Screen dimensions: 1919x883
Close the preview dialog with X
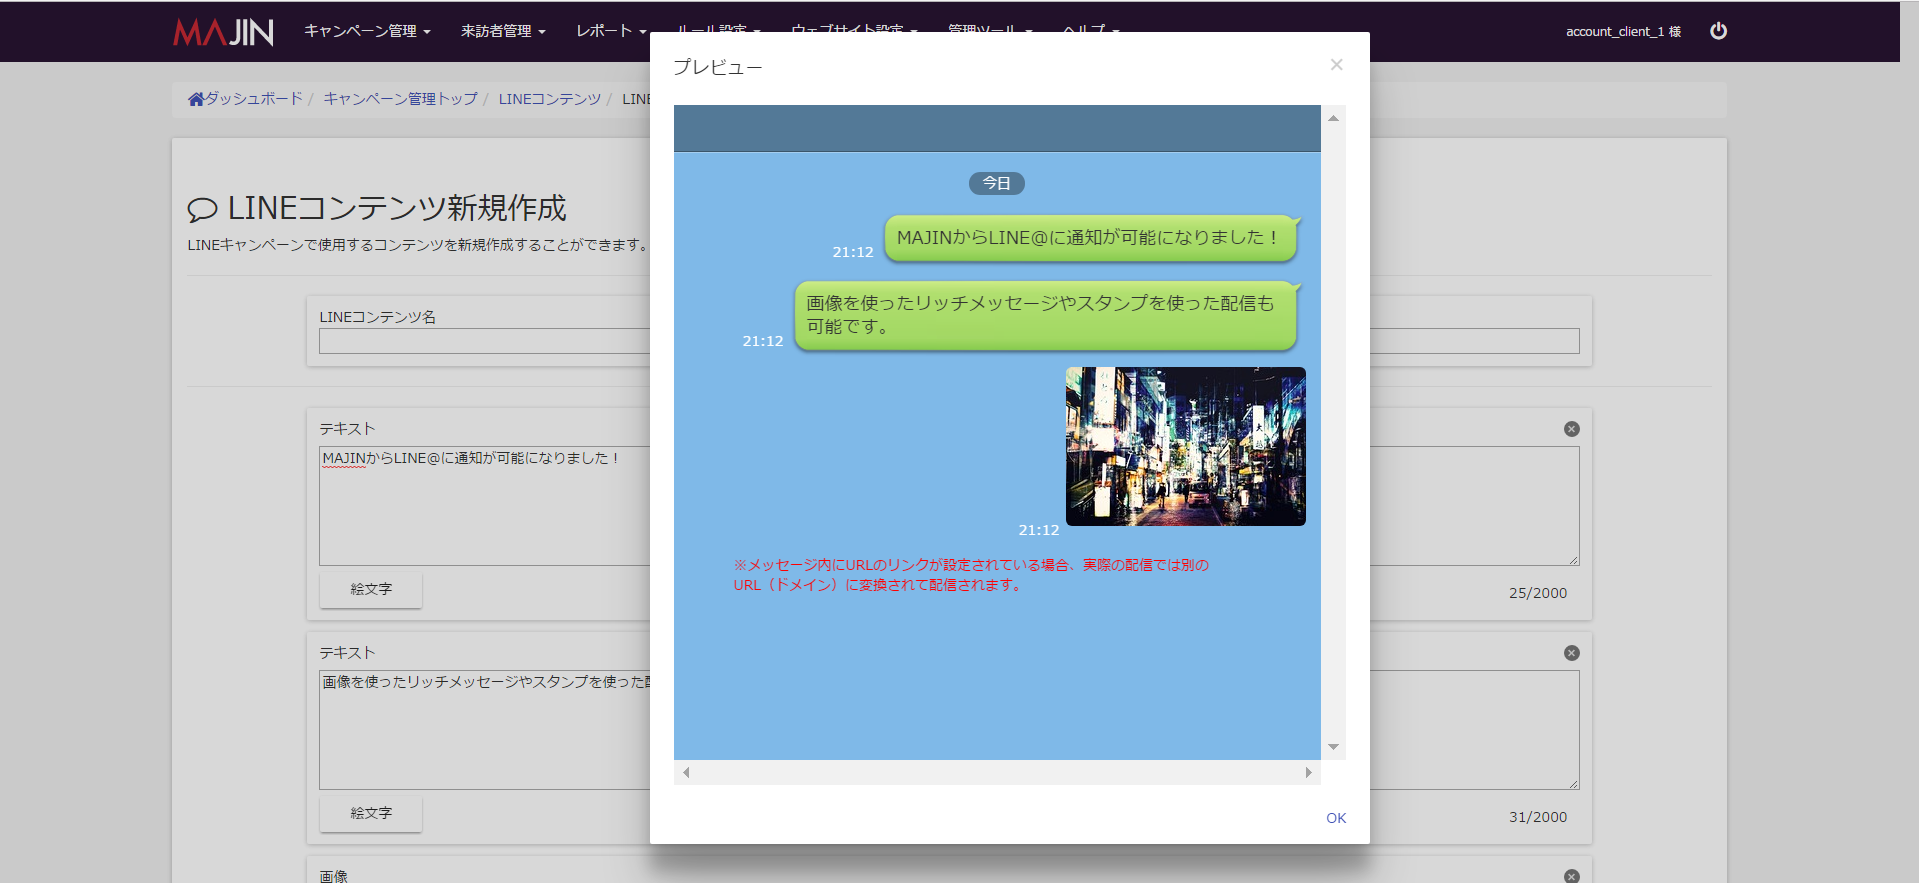point(1336,65)
